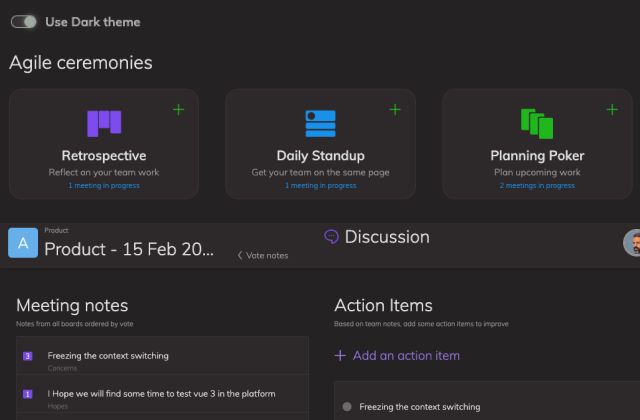This screenshot has height=420, width=640.
Task: Create new Daily Standup with plus icon
Action: pyautogui.click(x=395, y=110)
